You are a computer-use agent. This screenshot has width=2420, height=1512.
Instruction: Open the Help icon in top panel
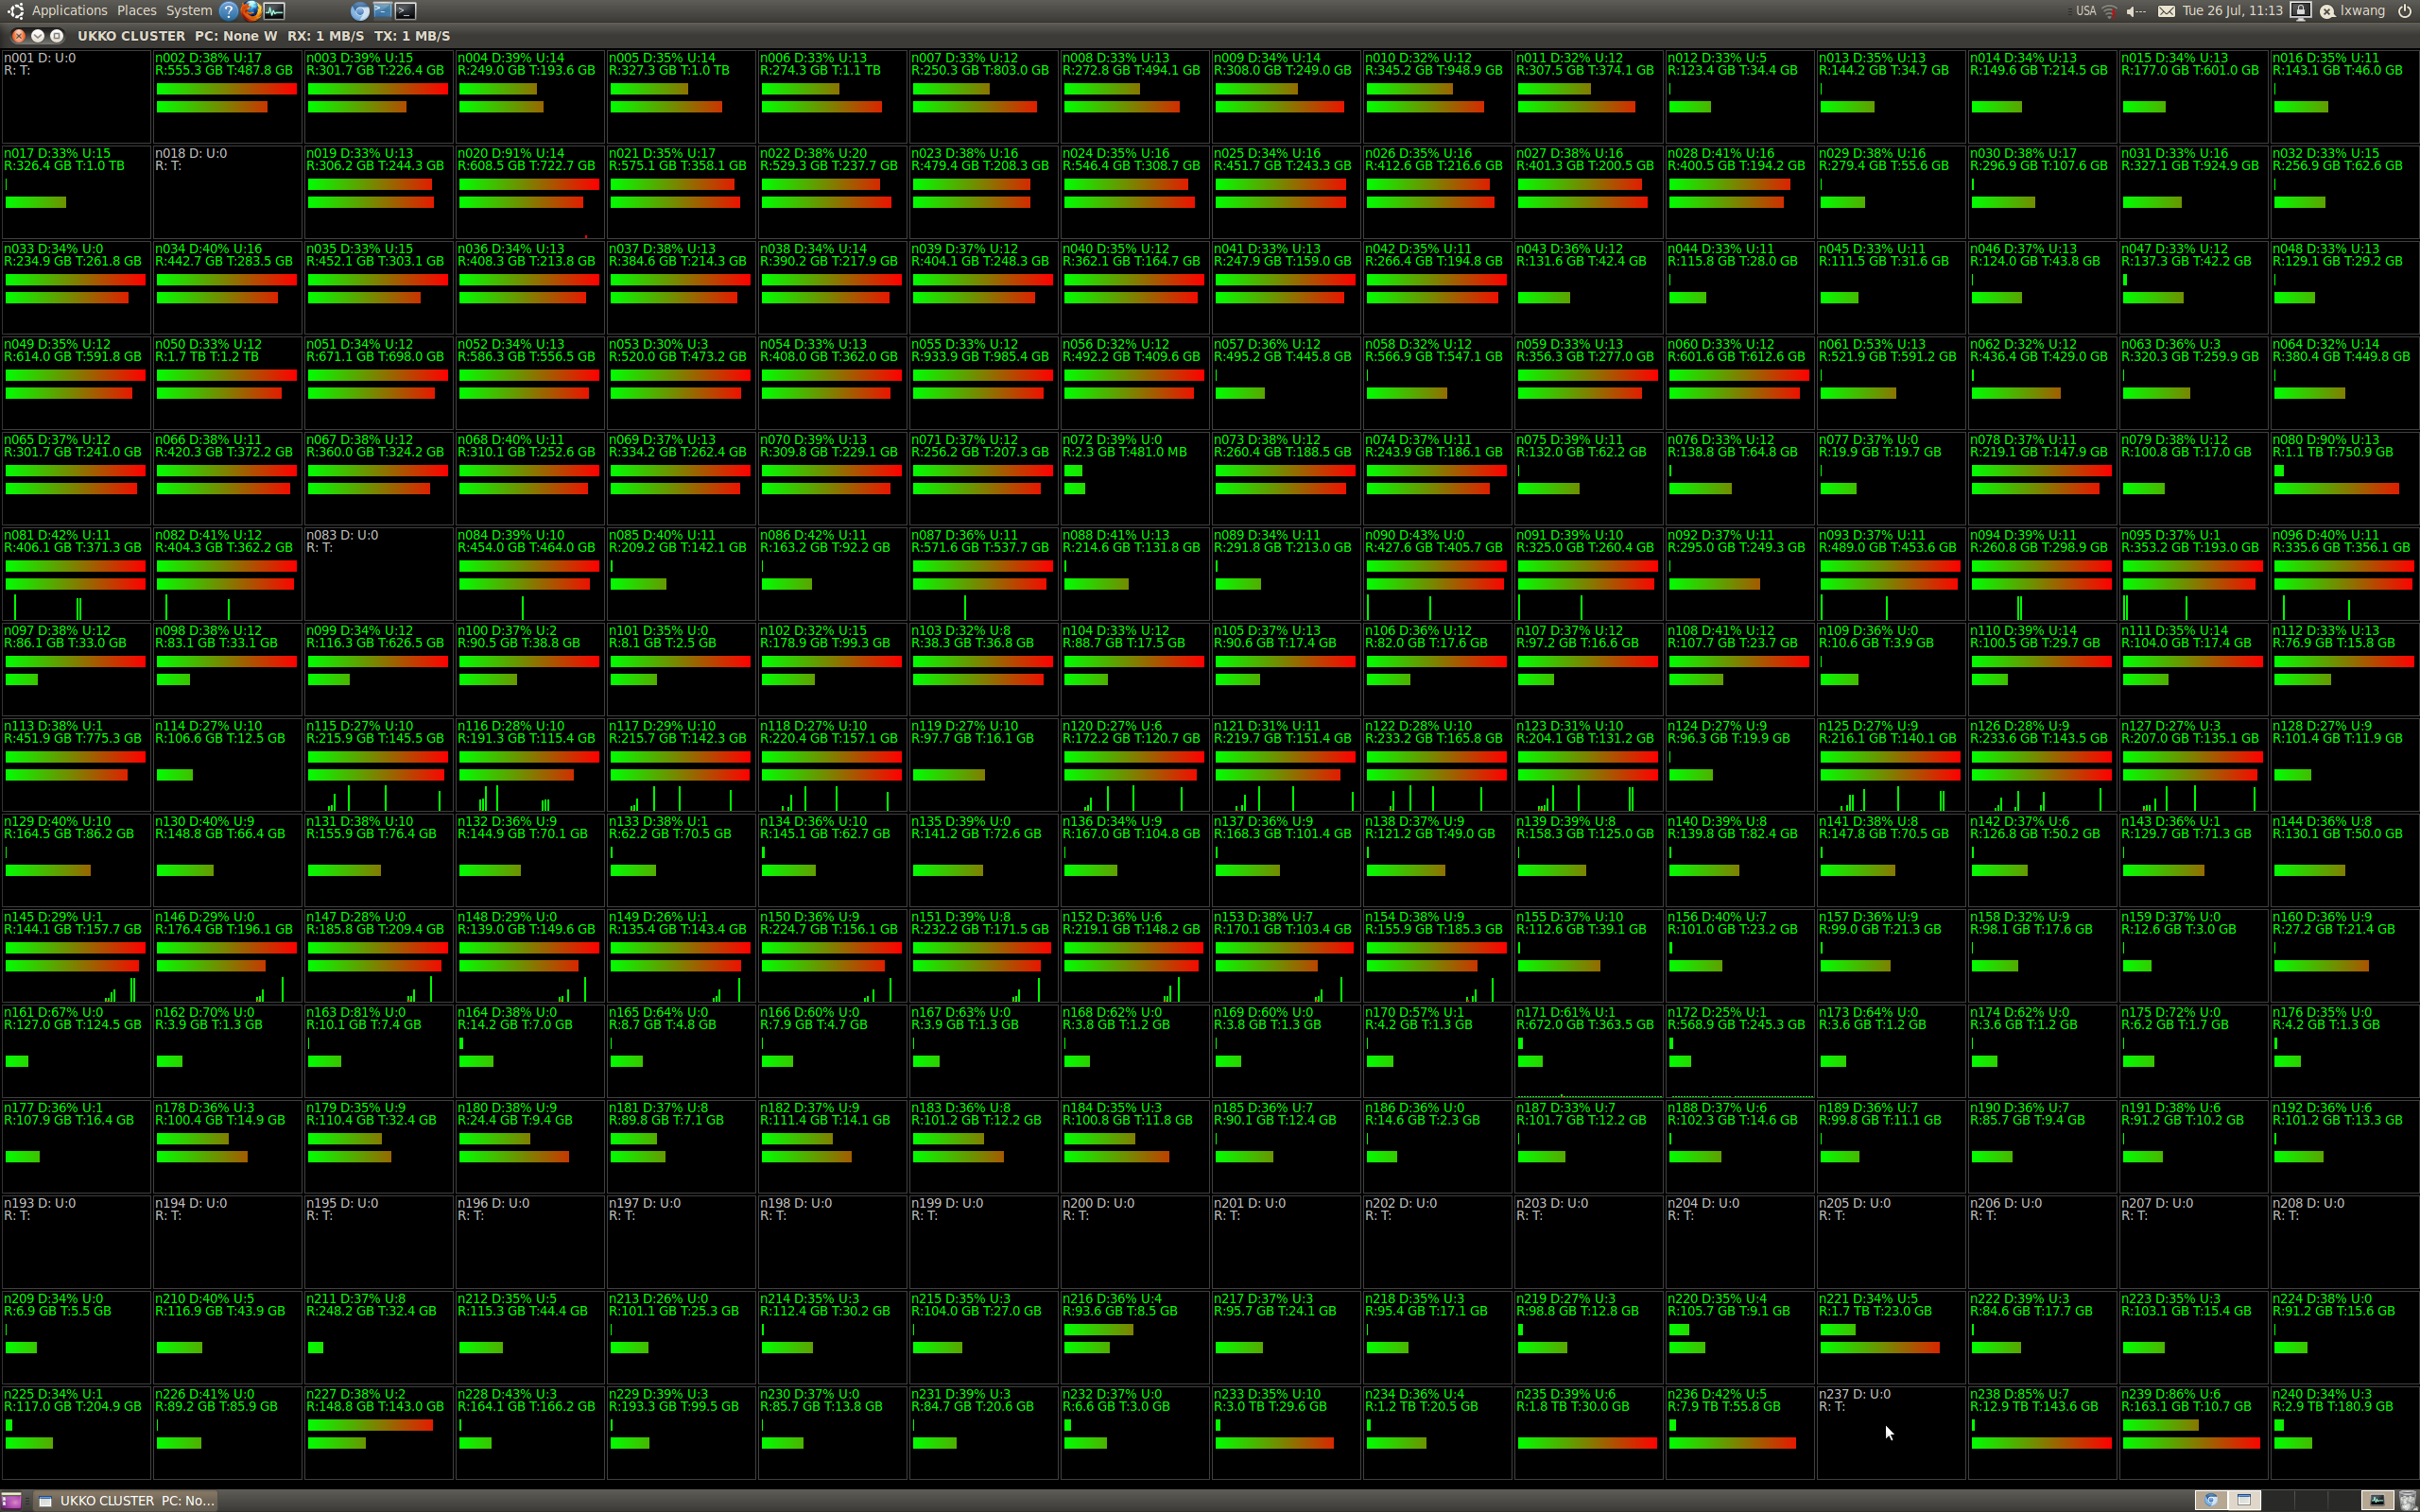pos(229,11)
